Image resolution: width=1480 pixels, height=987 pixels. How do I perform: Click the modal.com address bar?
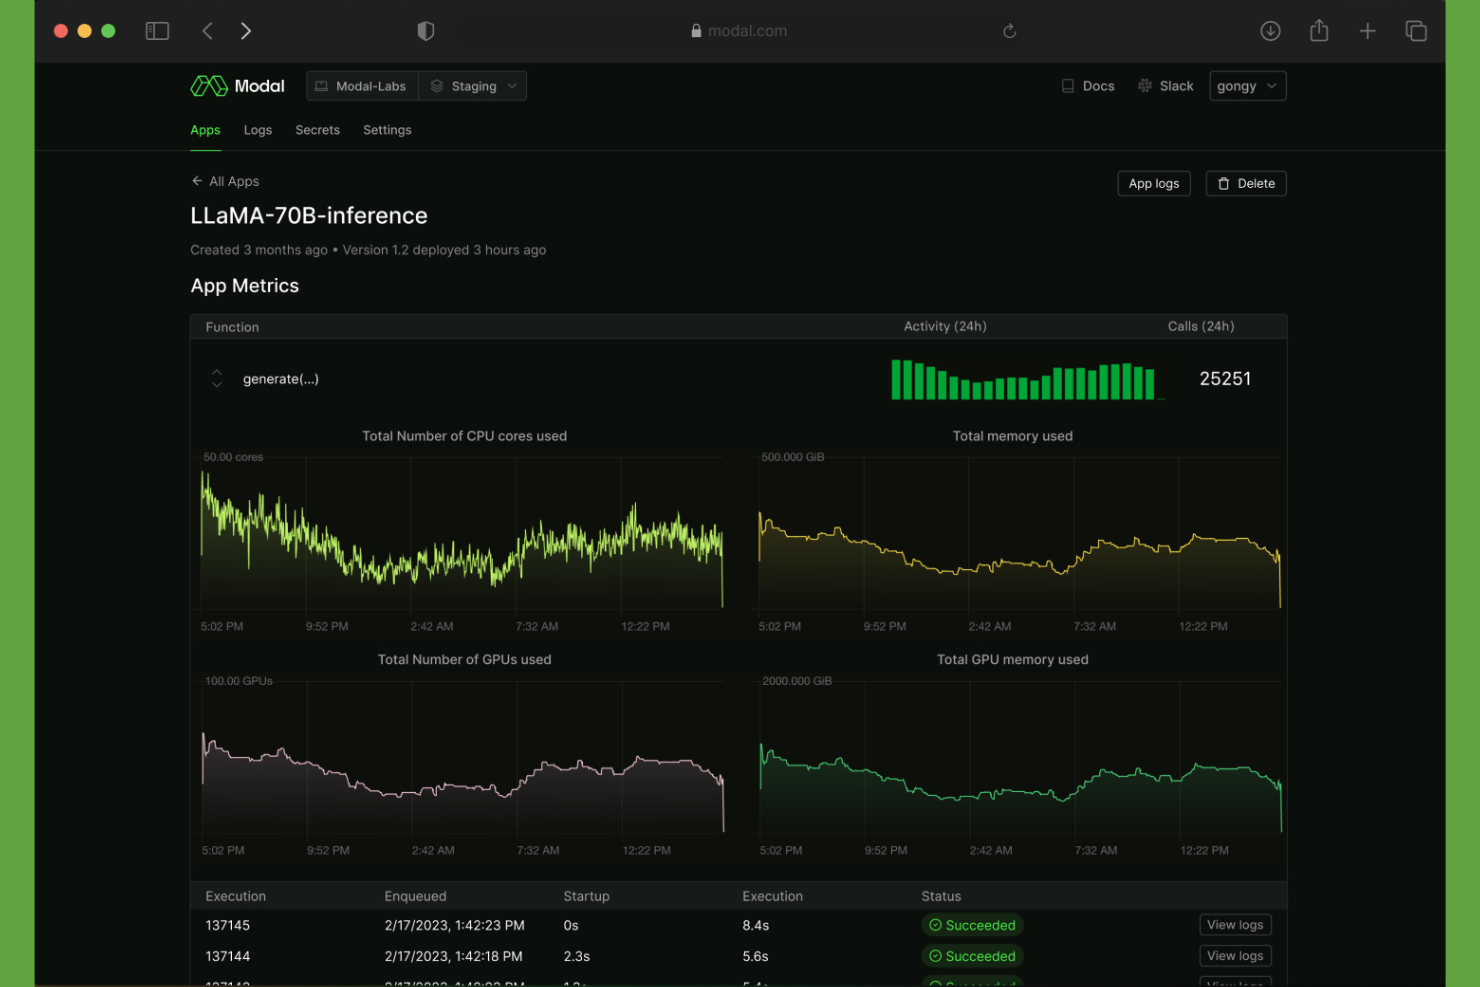[x=739, y=31]
